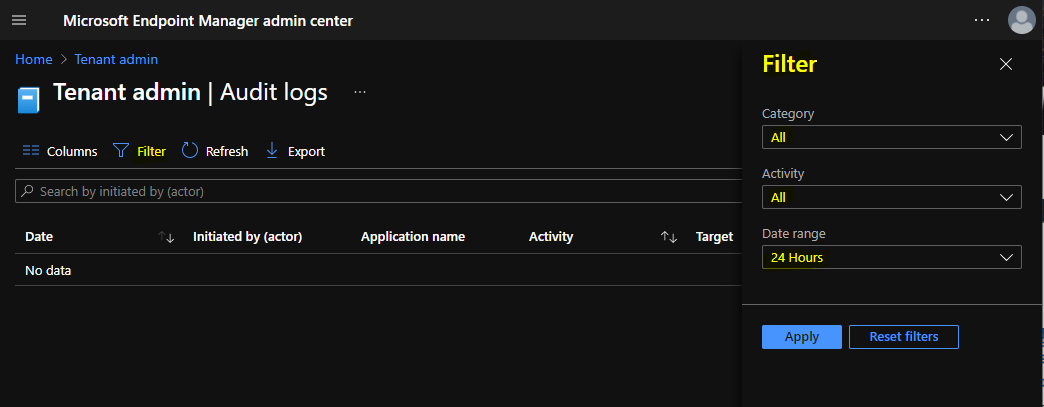Expand the Category dropdown

891,137
